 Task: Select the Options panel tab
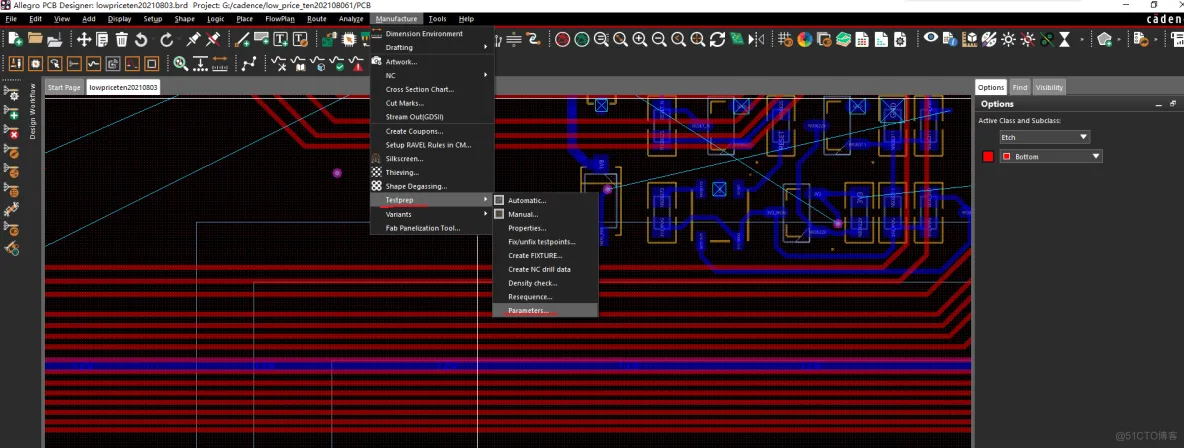pyautogui.click(x=991, y=88)
